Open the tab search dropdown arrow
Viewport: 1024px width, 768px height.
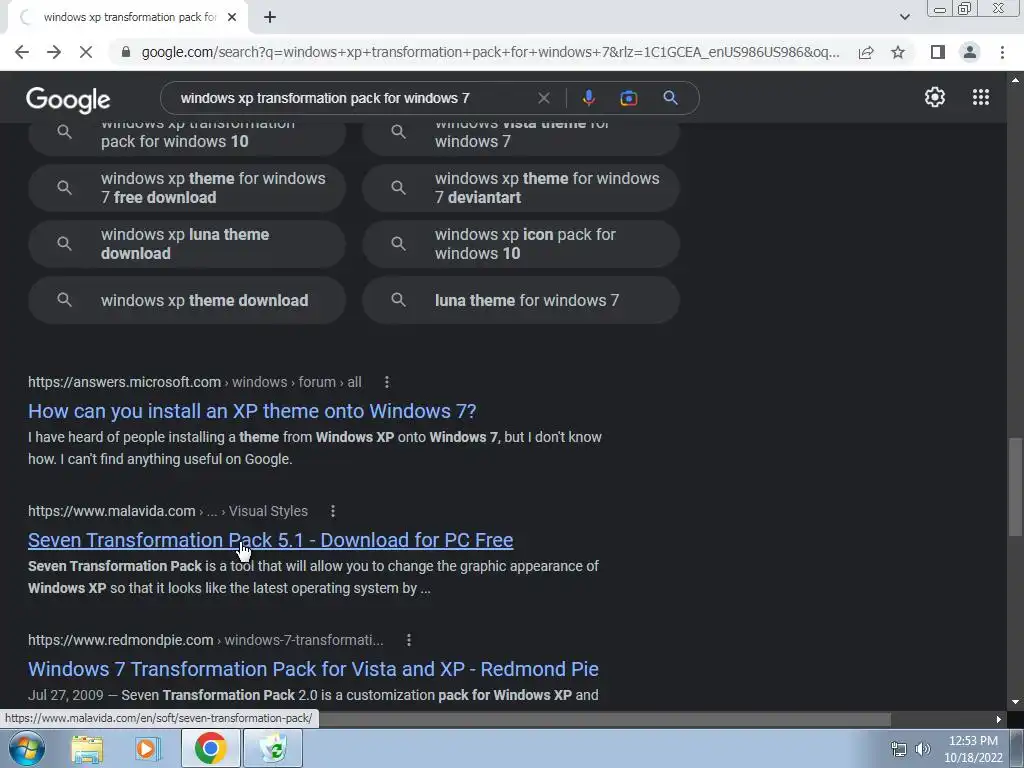[x=904, y=17]
